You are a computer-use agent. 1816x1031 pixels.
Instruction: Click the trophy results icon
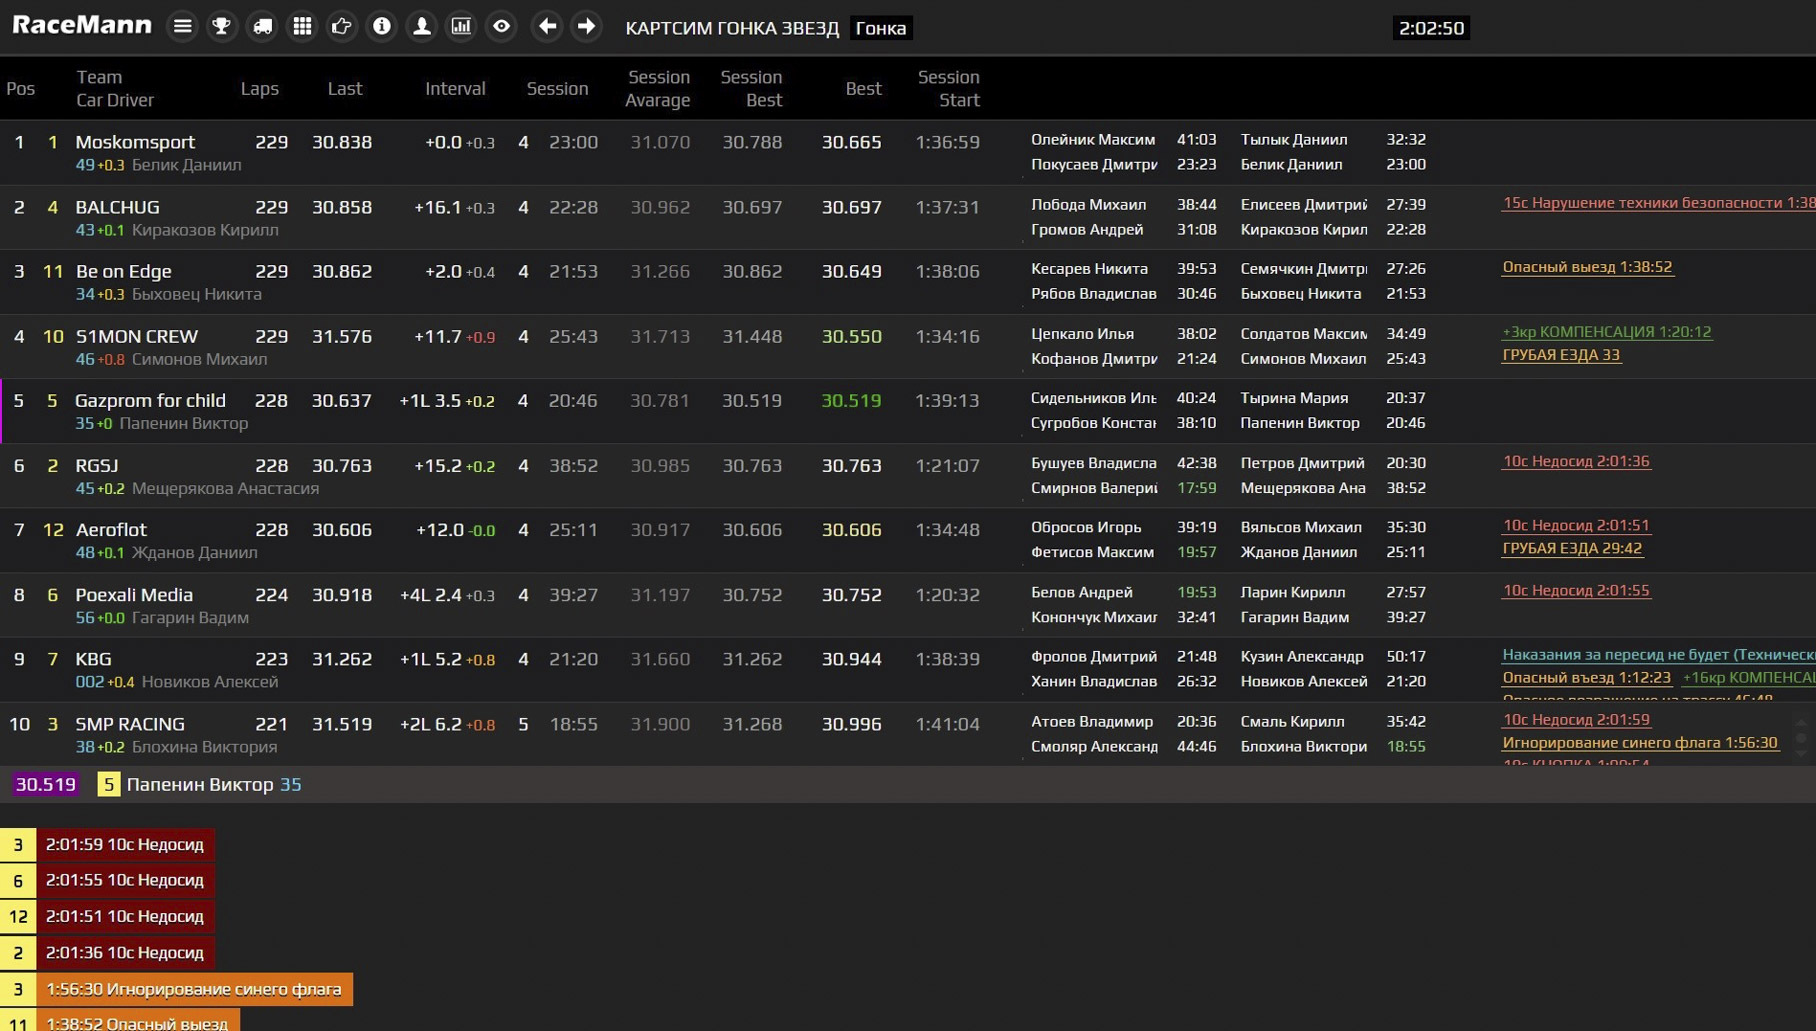(221, 27)
